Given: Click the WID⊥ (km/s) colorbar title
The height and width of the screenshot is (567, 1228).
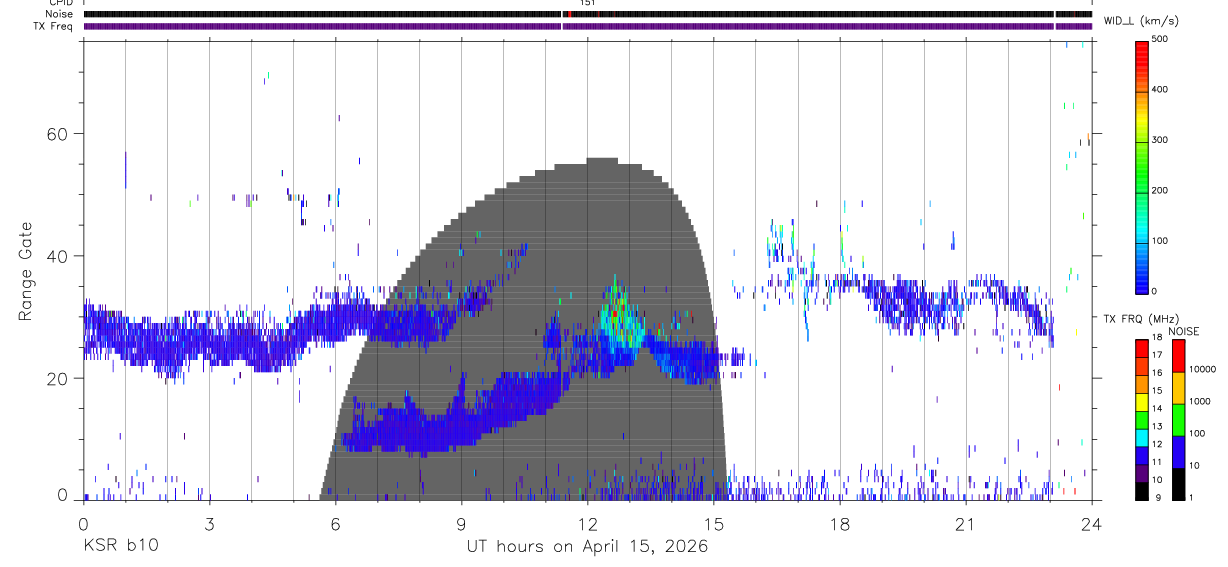Looking at the screenshot, I should pos(1141,19).
